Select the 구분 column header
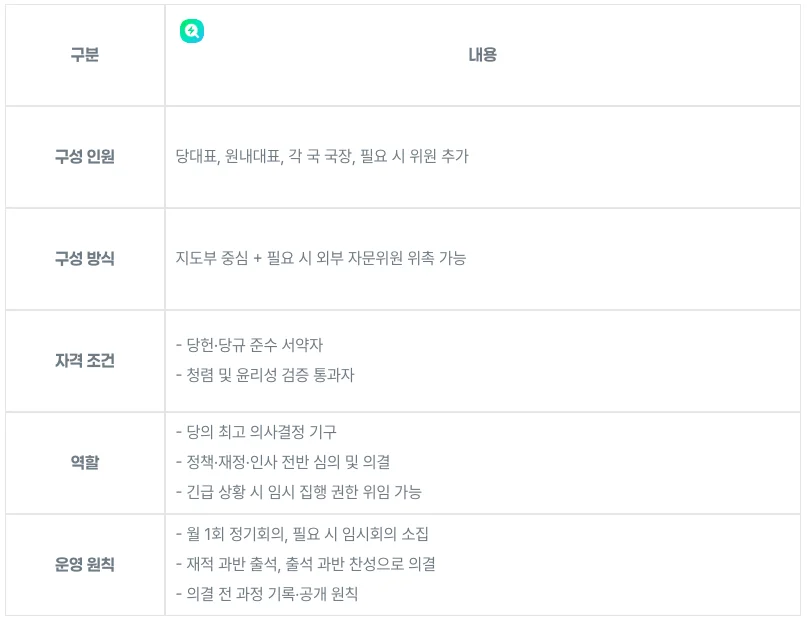This screenshot has height=621, width=807. coord(85,56)
